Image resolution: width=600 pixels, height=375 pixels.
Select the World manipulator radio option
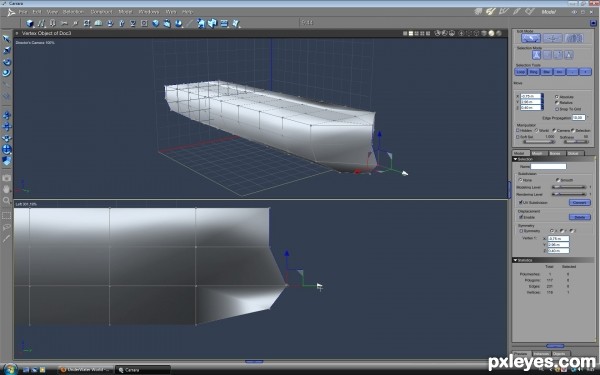[536, 130]
